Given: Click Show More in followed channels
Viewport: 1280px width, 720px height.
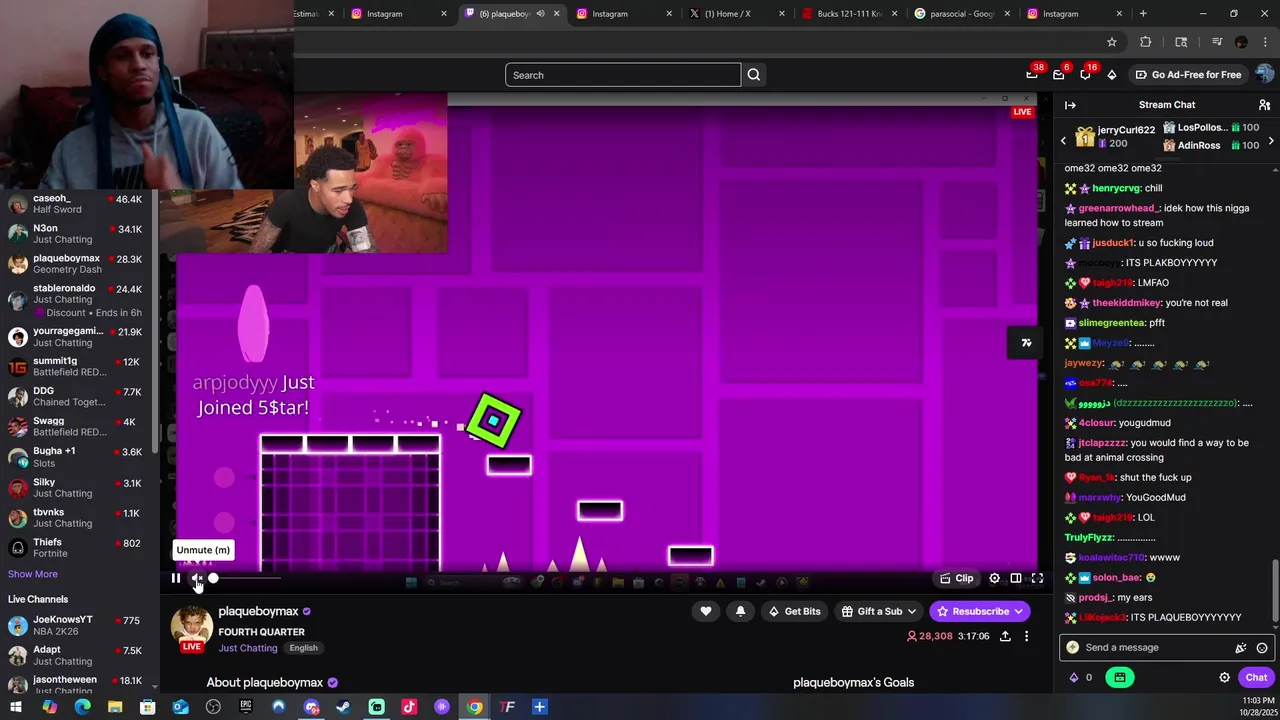Looking at the screenshot, I should click(x=33, y=574).
